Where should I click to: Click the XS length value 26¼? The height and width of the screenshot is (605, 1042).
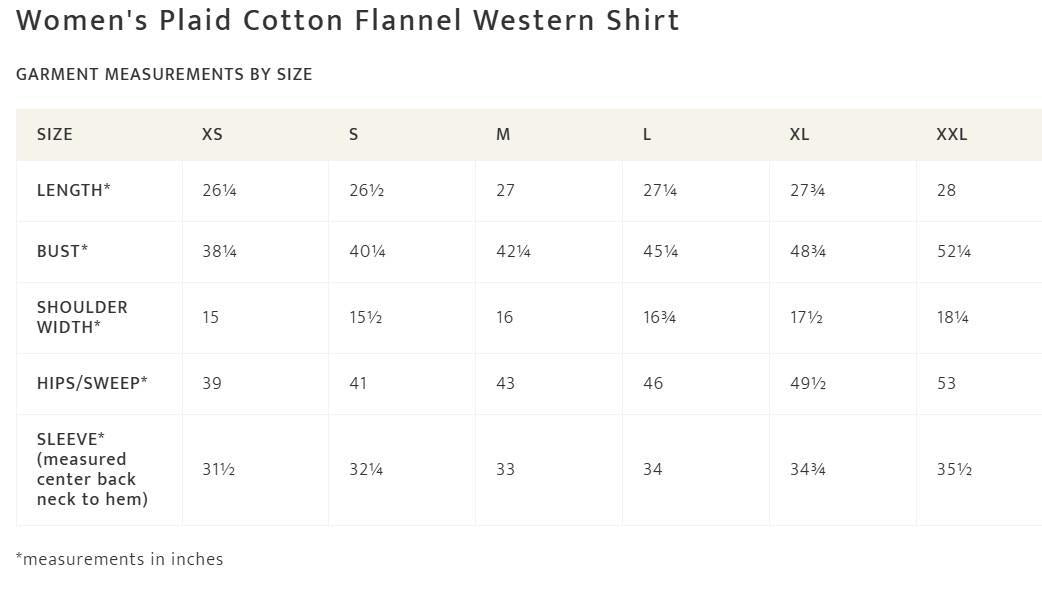tap(219, 190)
